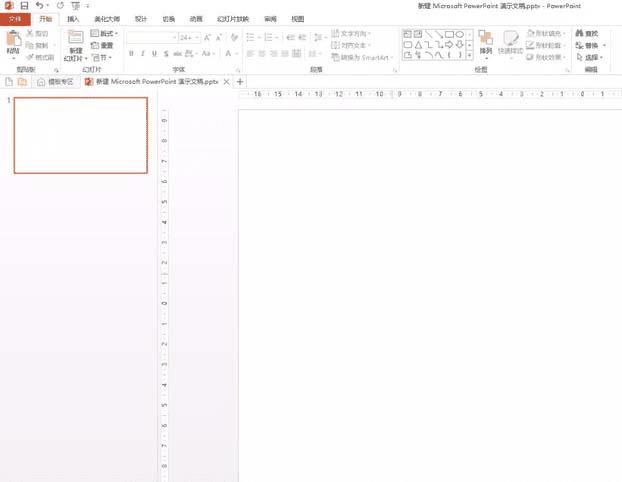Click the Undo arrow icon
The width and height of the screenshot is (622, 482).
click(39, 6)
